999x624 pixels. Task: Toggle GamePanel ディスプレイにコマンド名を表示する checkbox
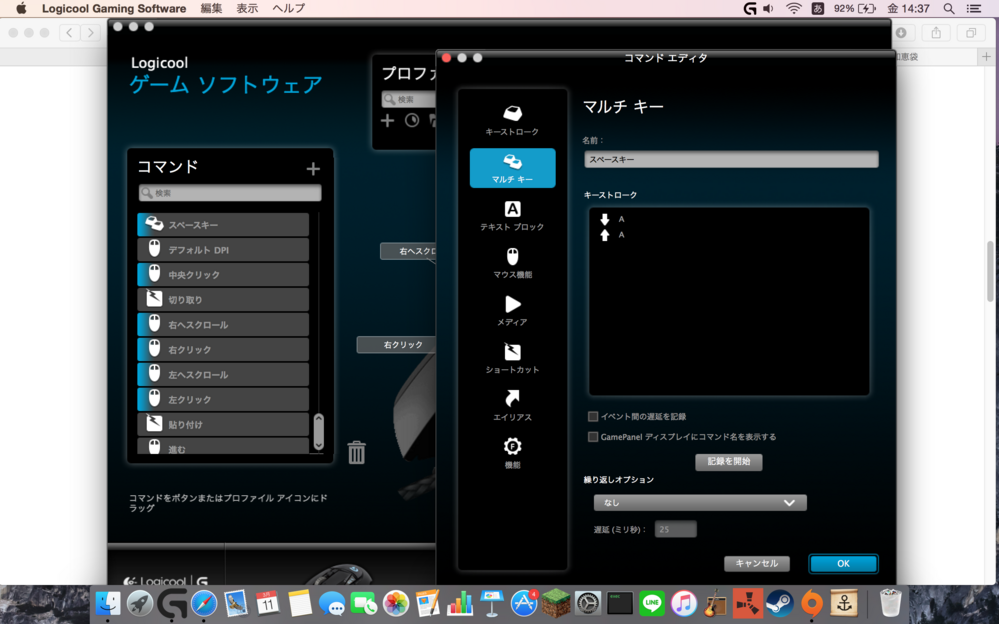pos(593,437)
